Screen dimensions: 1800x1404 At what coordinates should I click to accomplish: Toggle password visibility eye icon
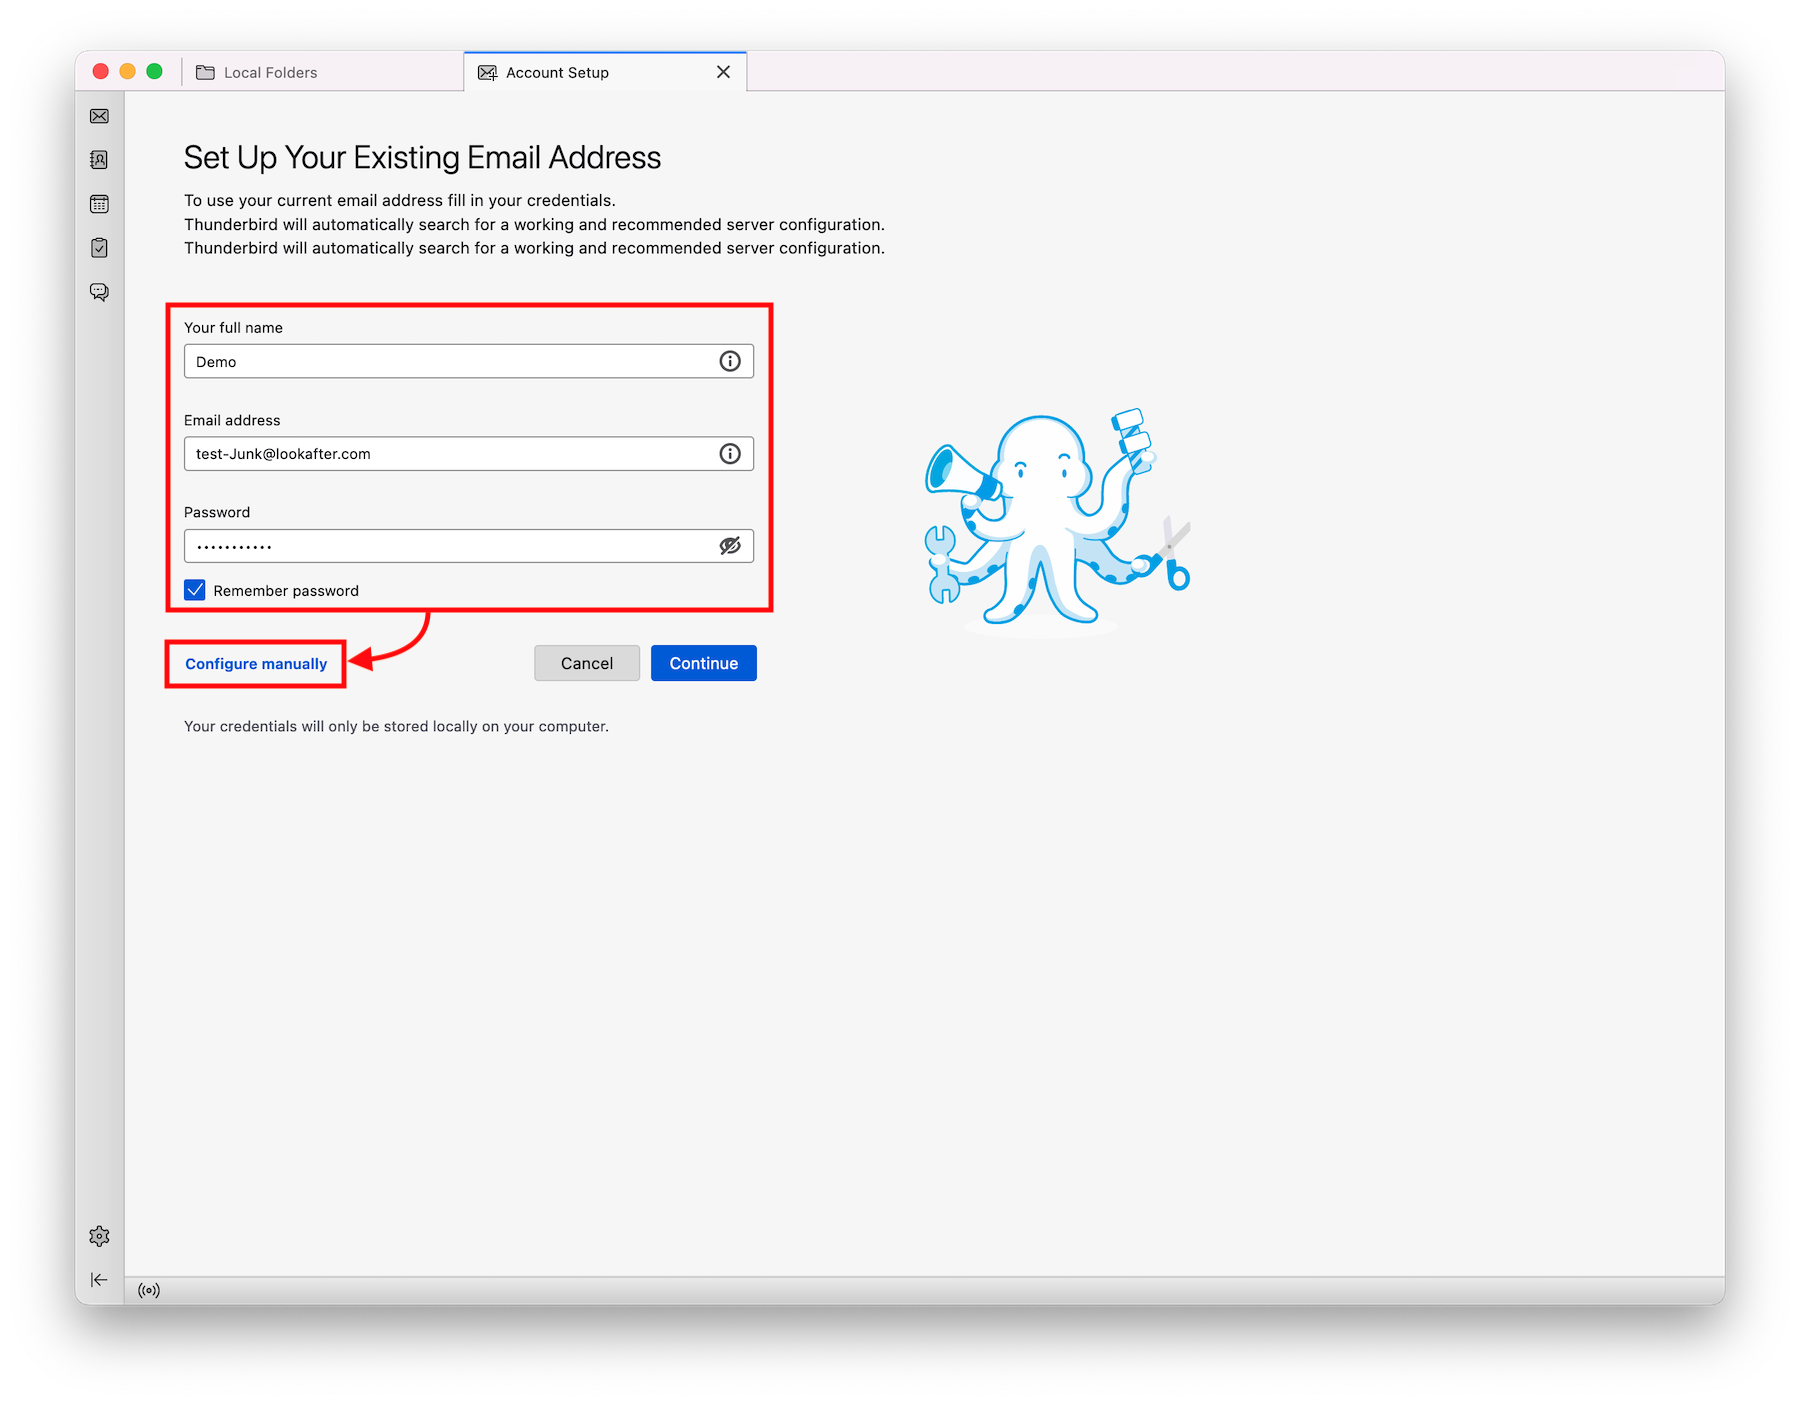pyautogui.click(x=730, y=546)
